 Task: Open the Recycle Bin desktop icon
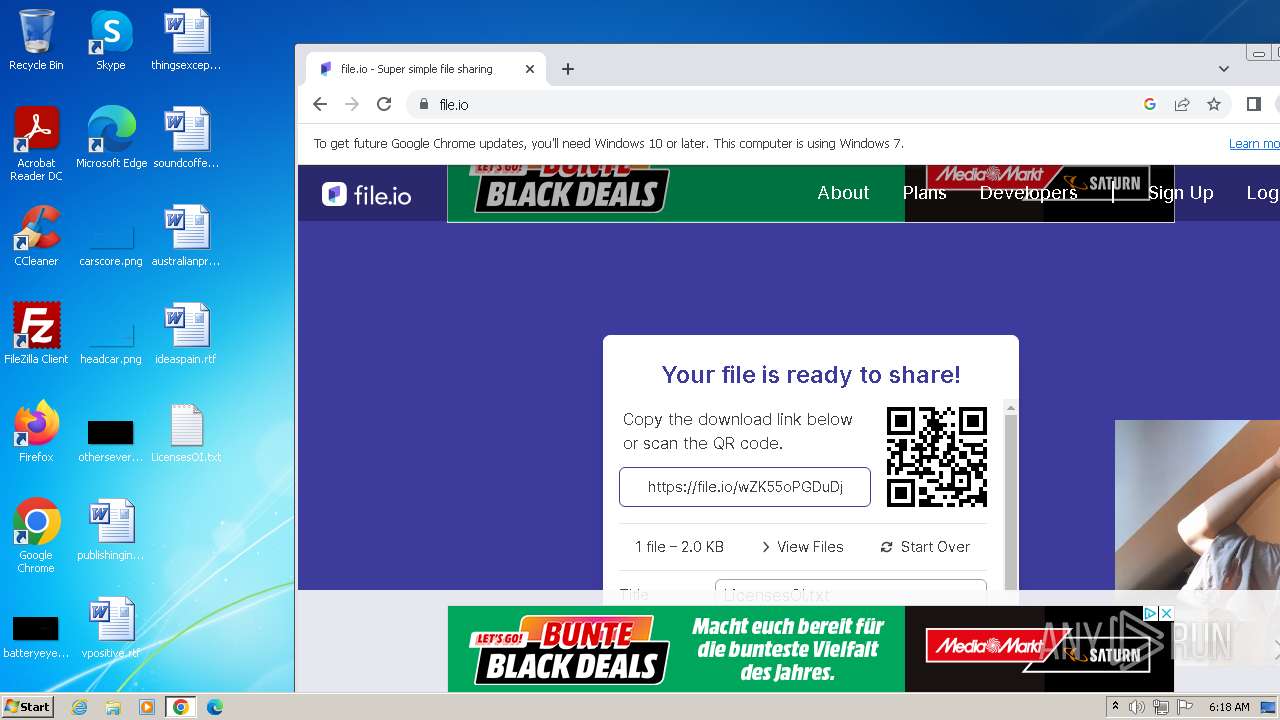pos(36,40)
